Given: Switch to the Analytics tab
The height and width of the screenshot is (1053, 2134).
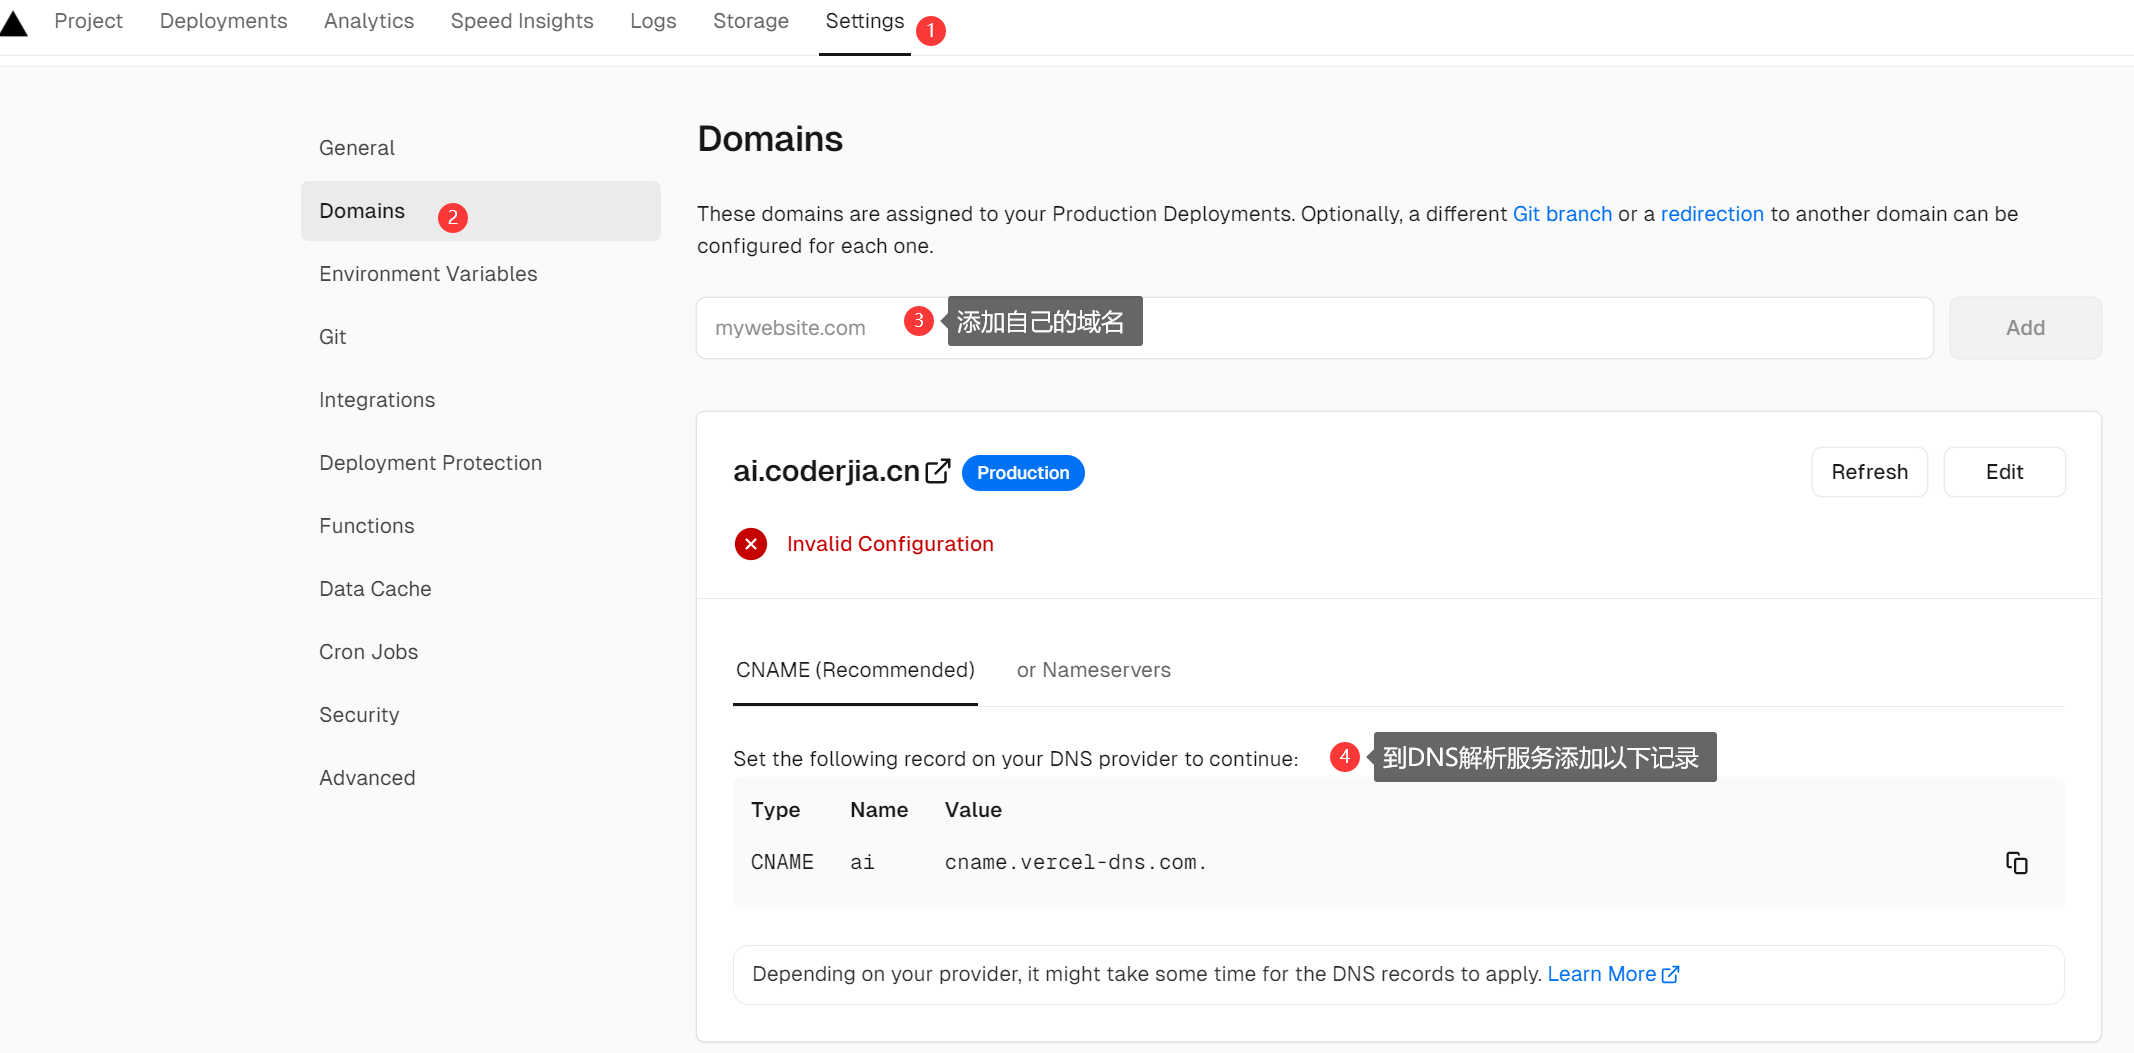Looking at the screenshot, I should coord(369,21).
